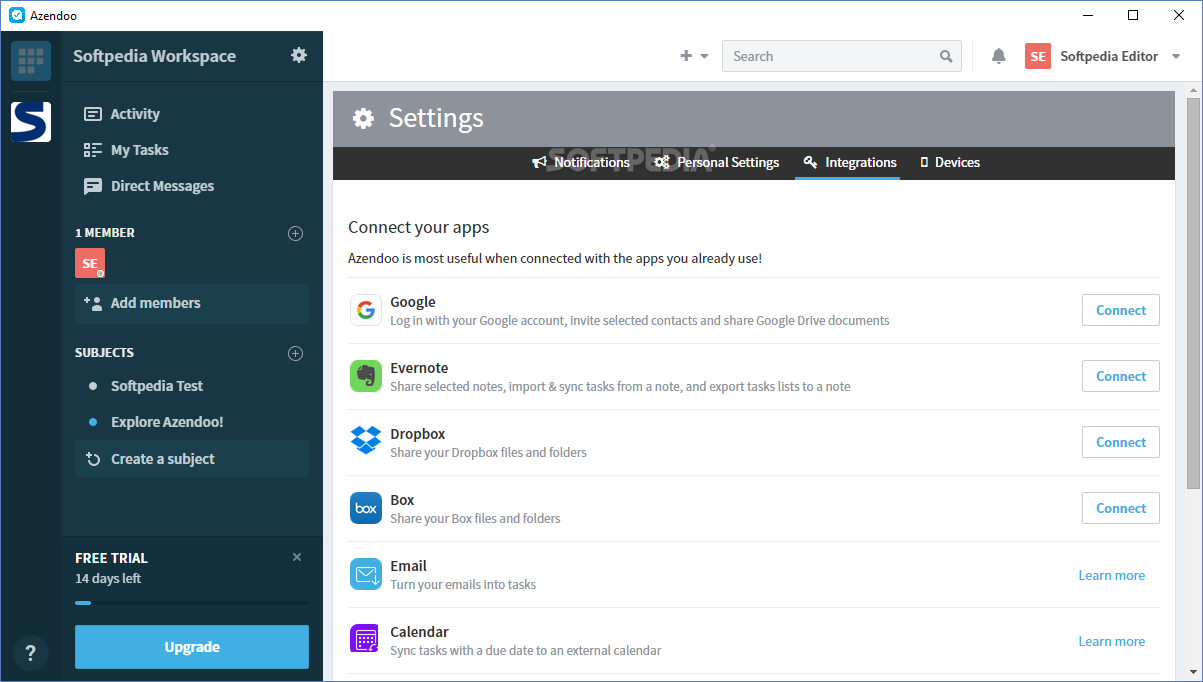This screenshot has width=1203, height=682.
Task: Select the Softpedia workspace logo
Action: coord(31,121)
